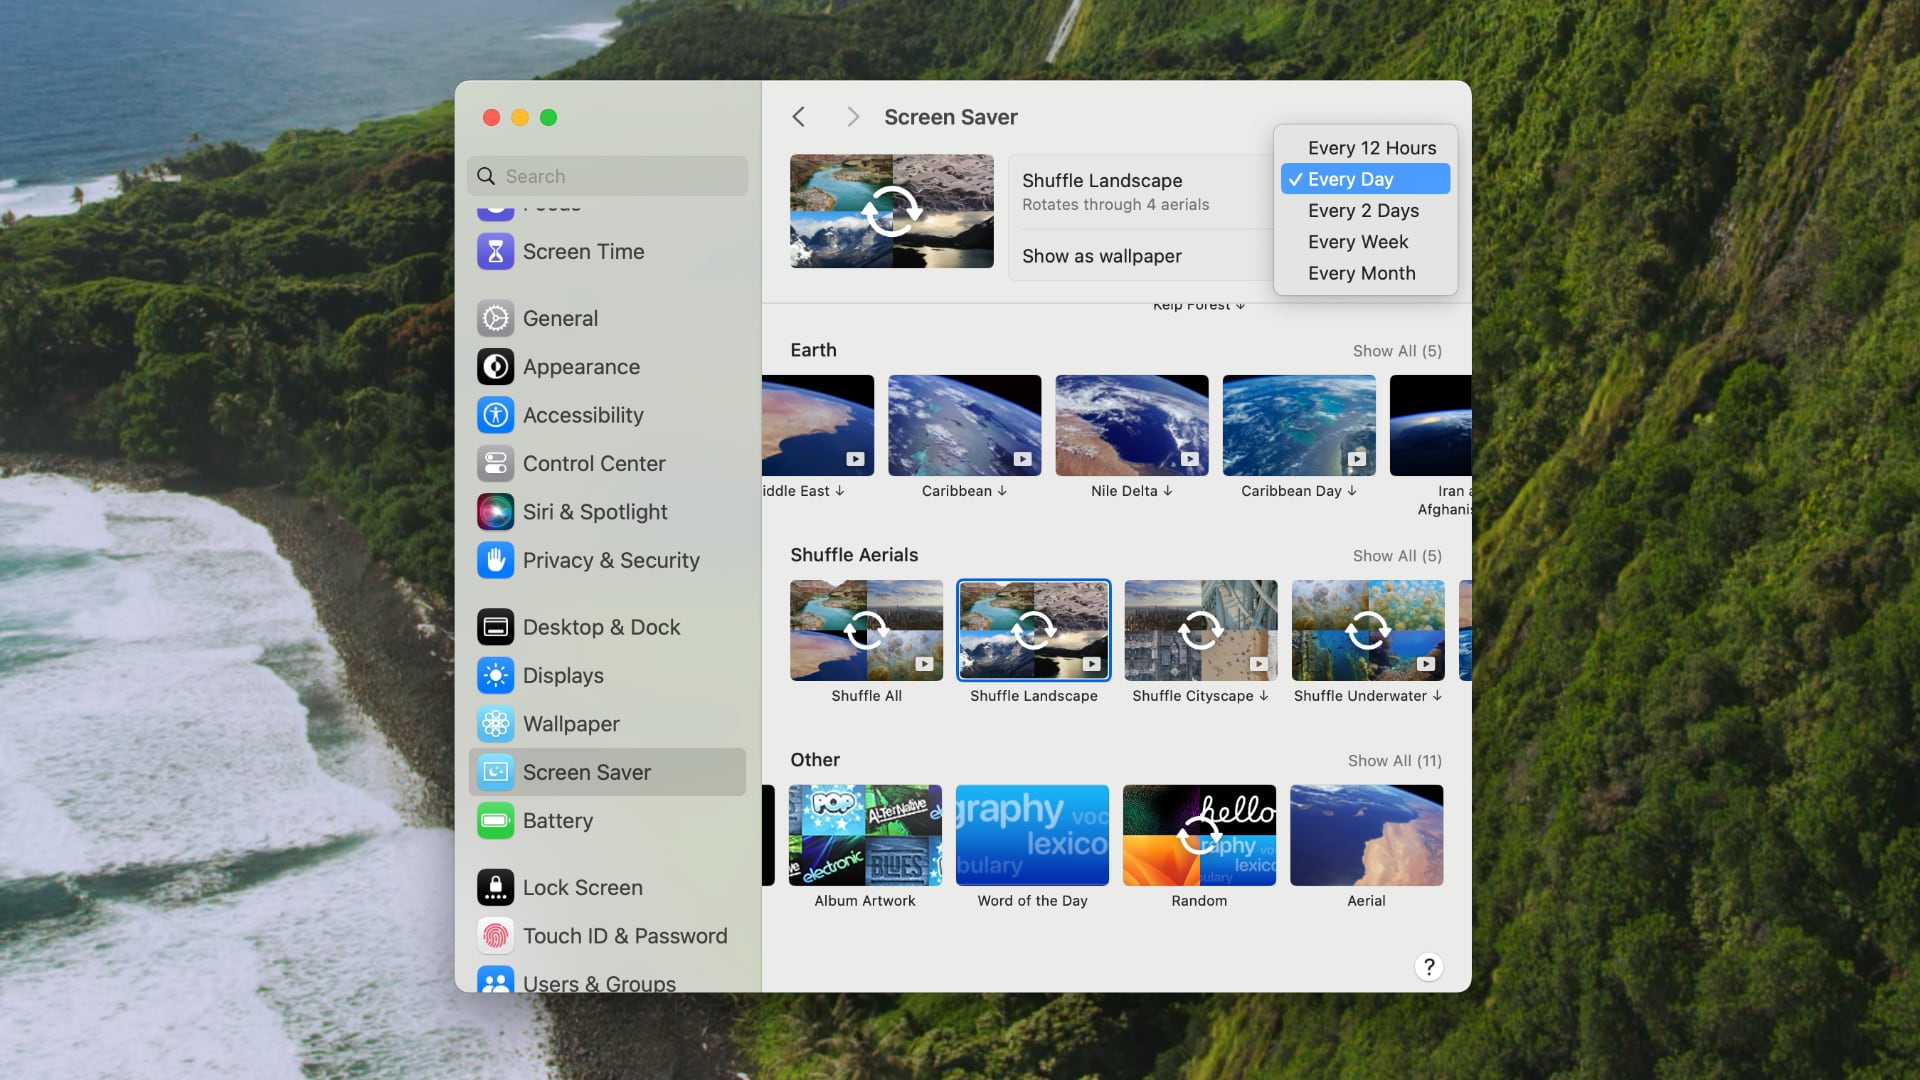Expand the Earth Show All dropdown
The height and width of the screenshot is (1080, 1920).
(x=1396, y=351)
